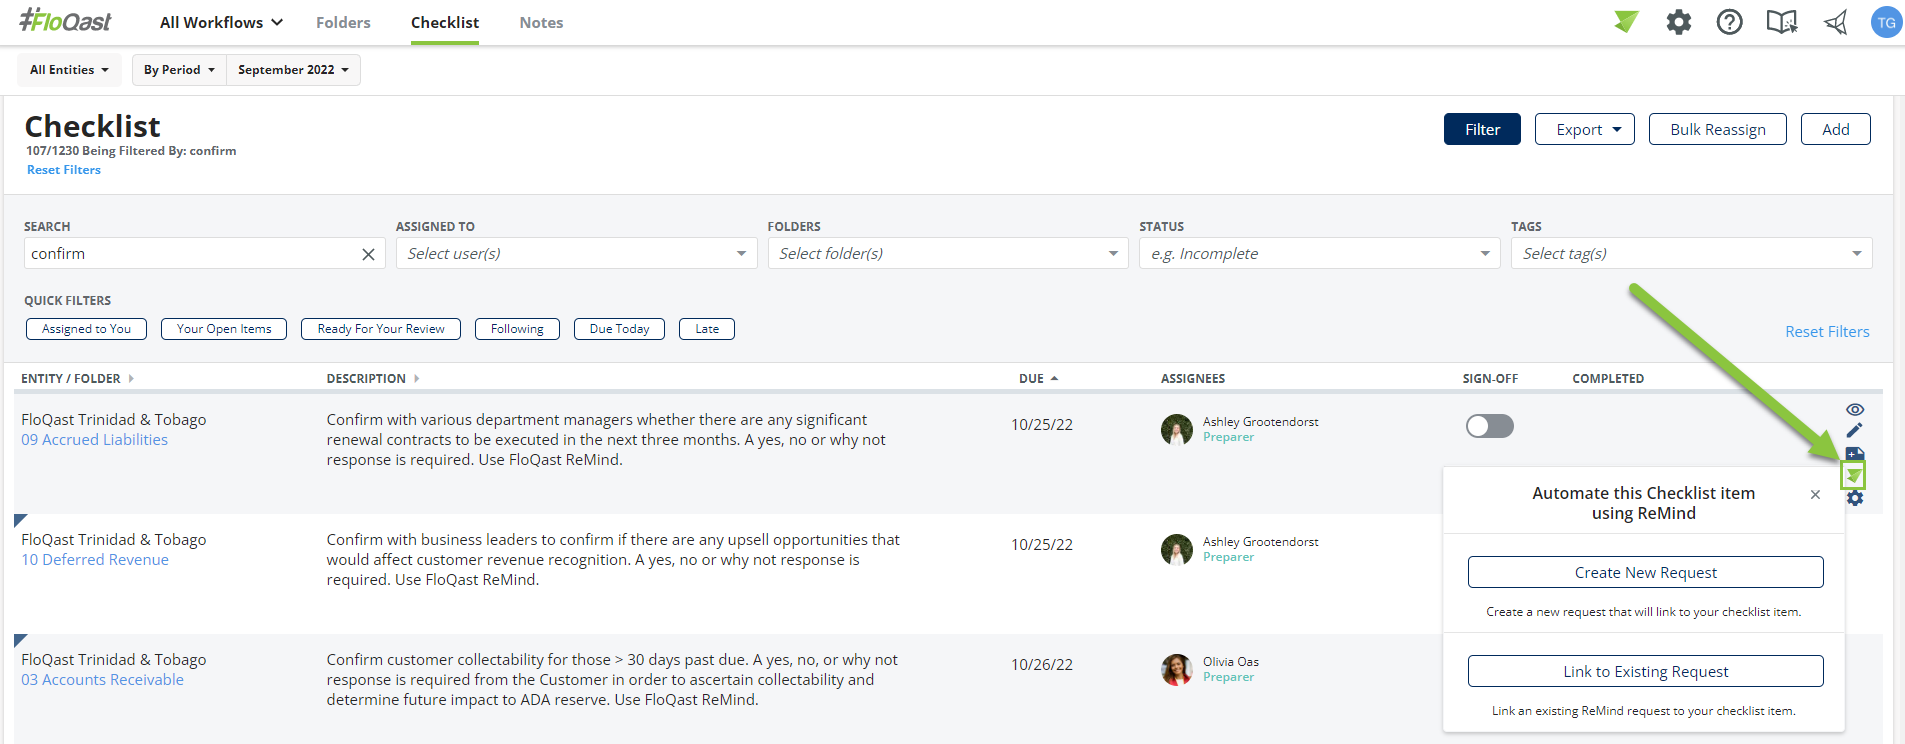Open the By Period dropdown
This screenshot has width=1905, height=744.
point(179,70)
